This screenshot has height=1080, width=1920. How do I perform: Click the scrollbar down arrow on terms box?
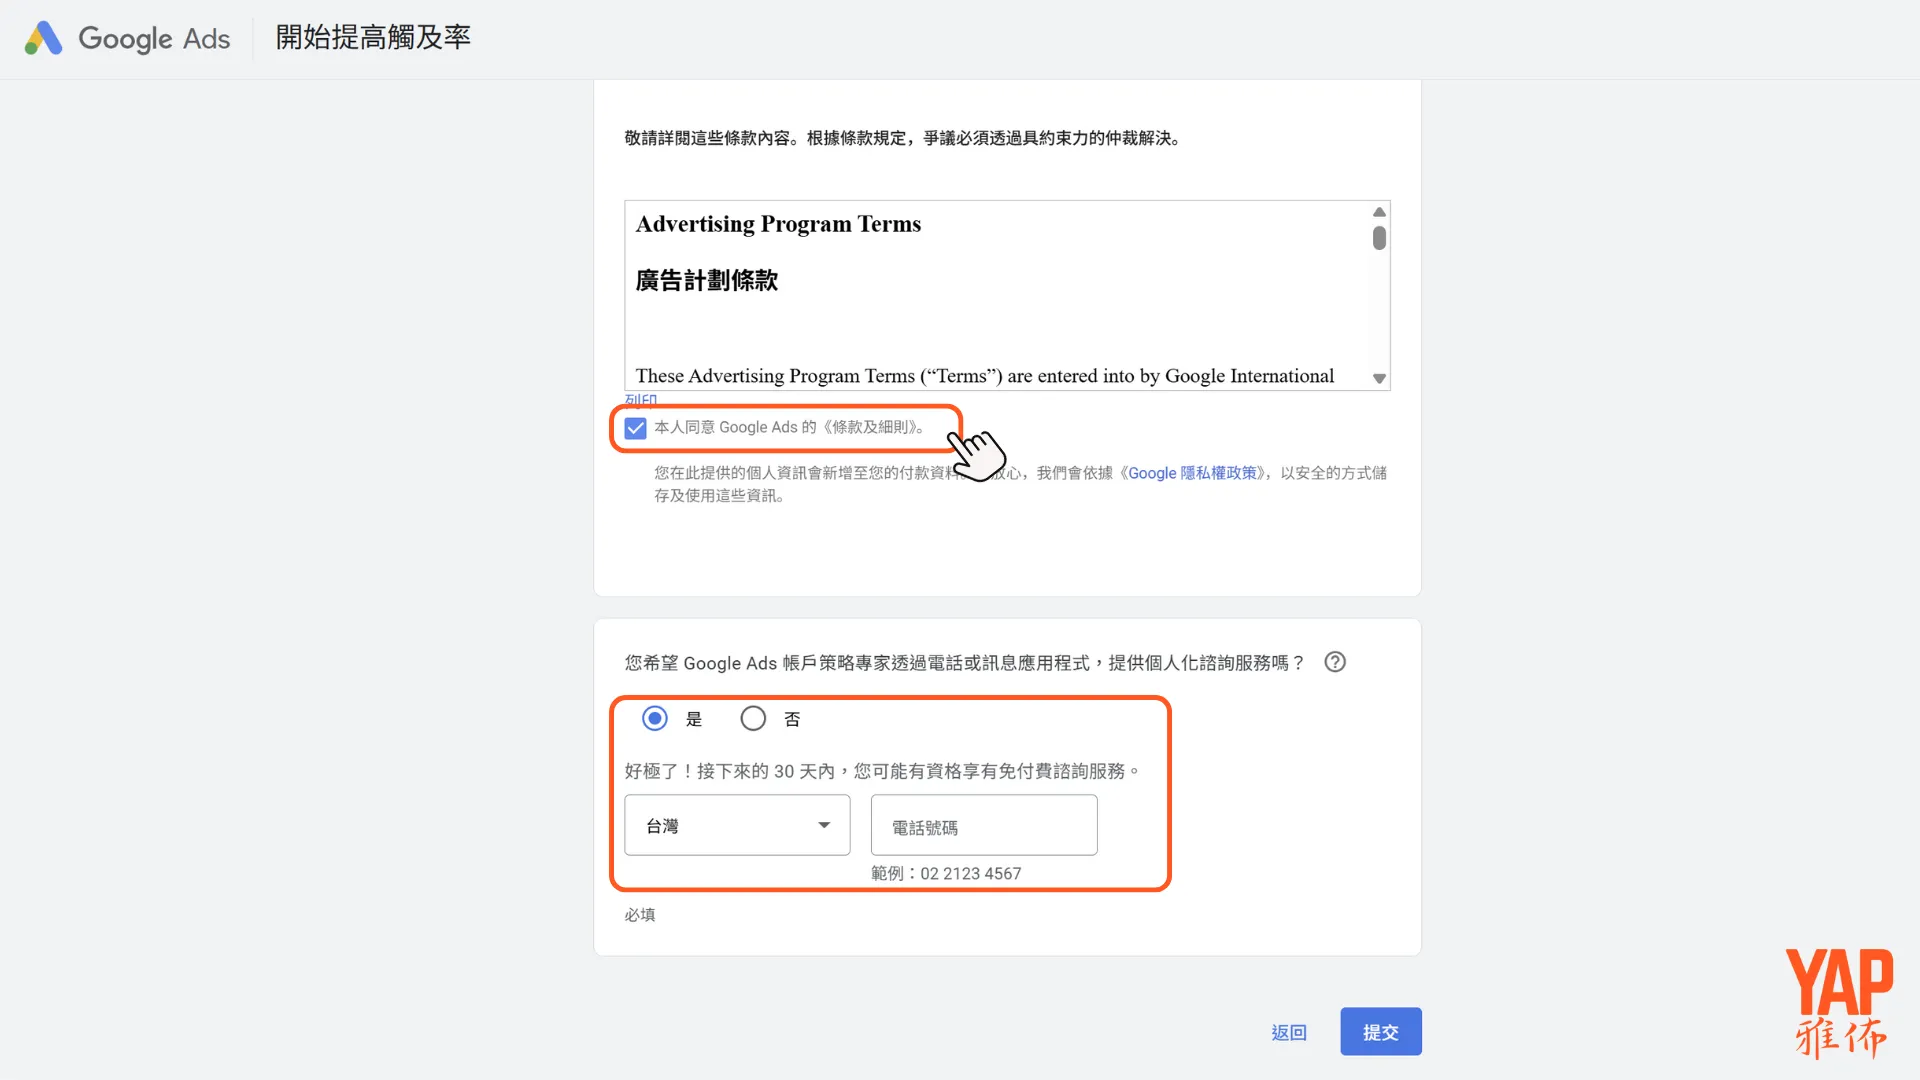[1379, 379]
